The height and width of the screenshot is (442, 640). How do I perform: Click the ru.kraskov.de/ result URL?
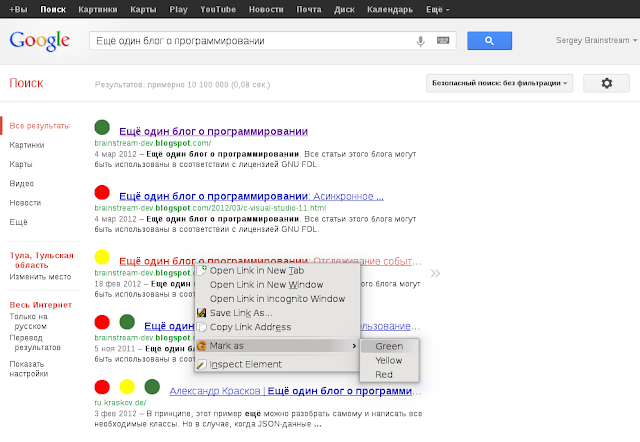point(120,402)
